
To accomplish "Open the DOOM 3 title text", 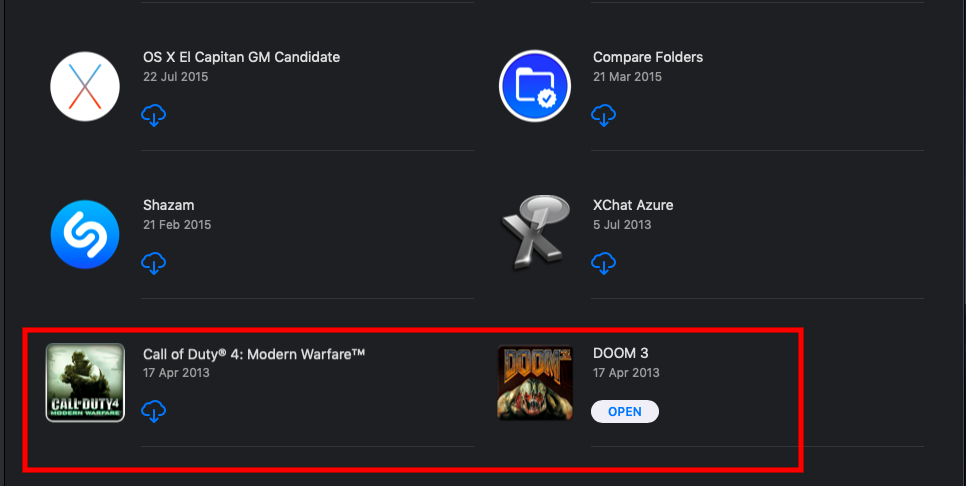I will [620, 353].
